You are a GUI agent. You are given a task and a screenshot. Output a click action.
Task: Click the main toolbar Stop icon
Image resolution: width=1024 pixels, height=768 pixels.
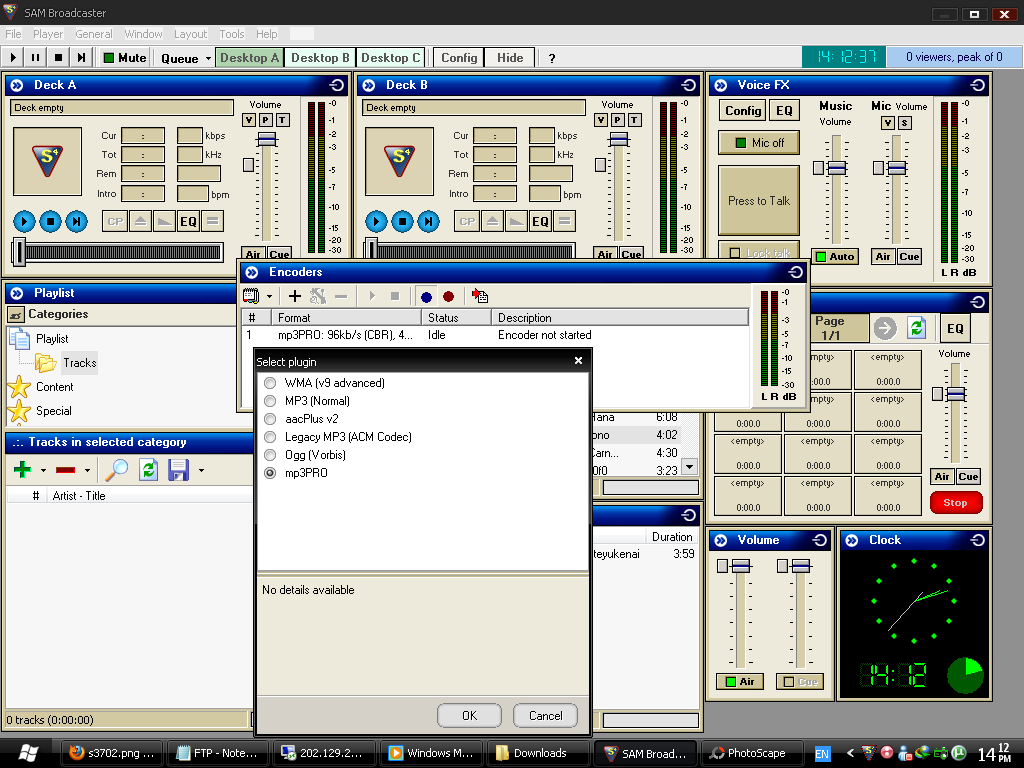coord(58,57)
